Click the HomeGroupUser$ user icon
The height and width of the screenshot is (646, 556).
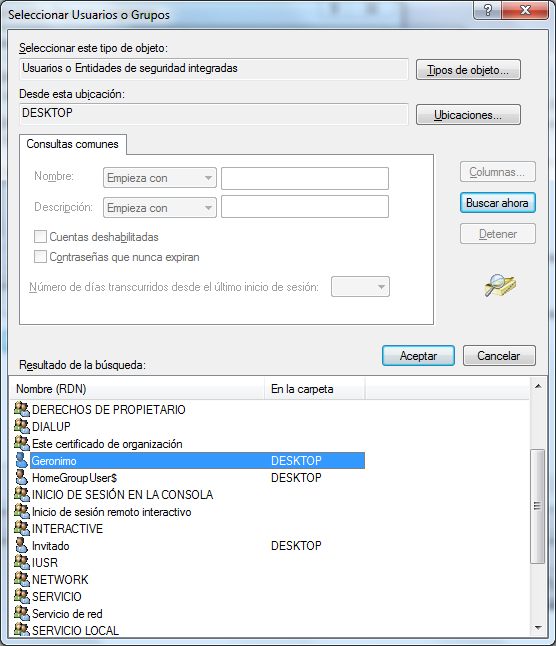(x=21, y=477)
